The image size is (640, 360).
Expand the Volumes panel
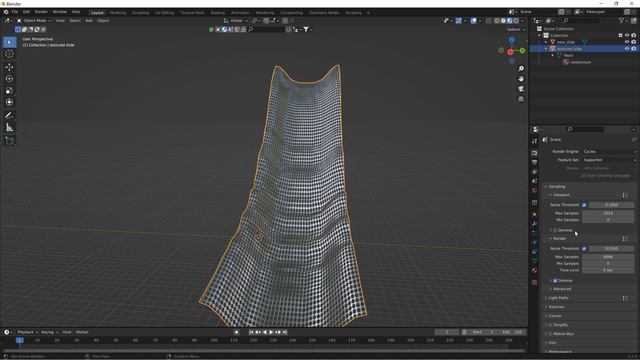click(x=556, y=307)
